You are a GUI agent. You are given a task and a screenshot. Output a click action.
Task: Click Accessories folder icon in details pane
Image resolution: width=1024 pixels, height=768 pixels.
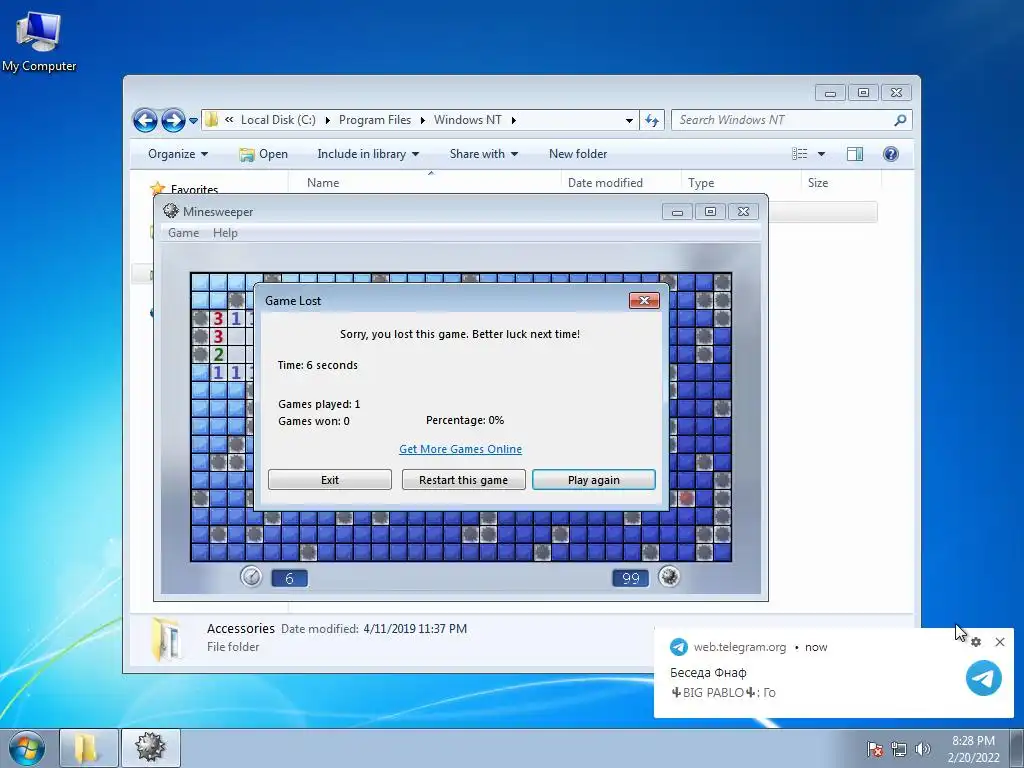166,638
